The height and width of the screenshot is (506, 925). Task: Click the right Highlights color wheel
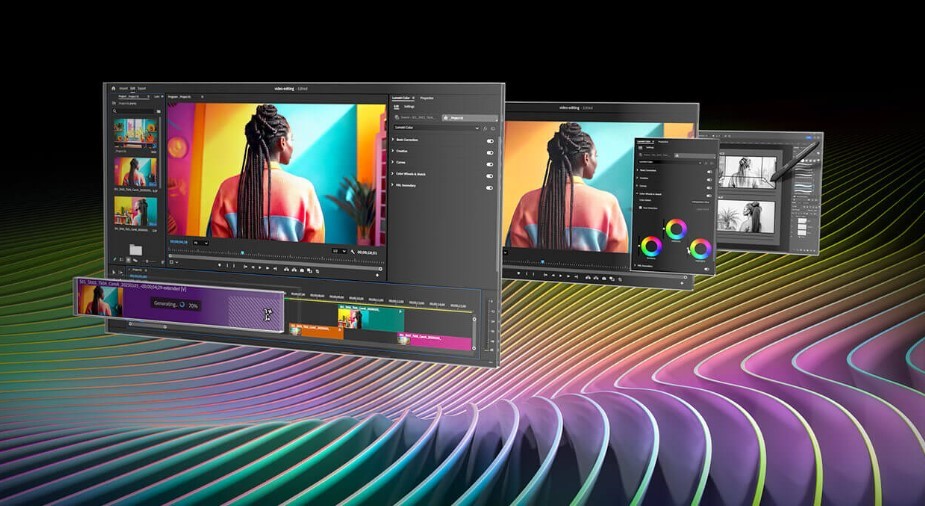click(700, 248)
